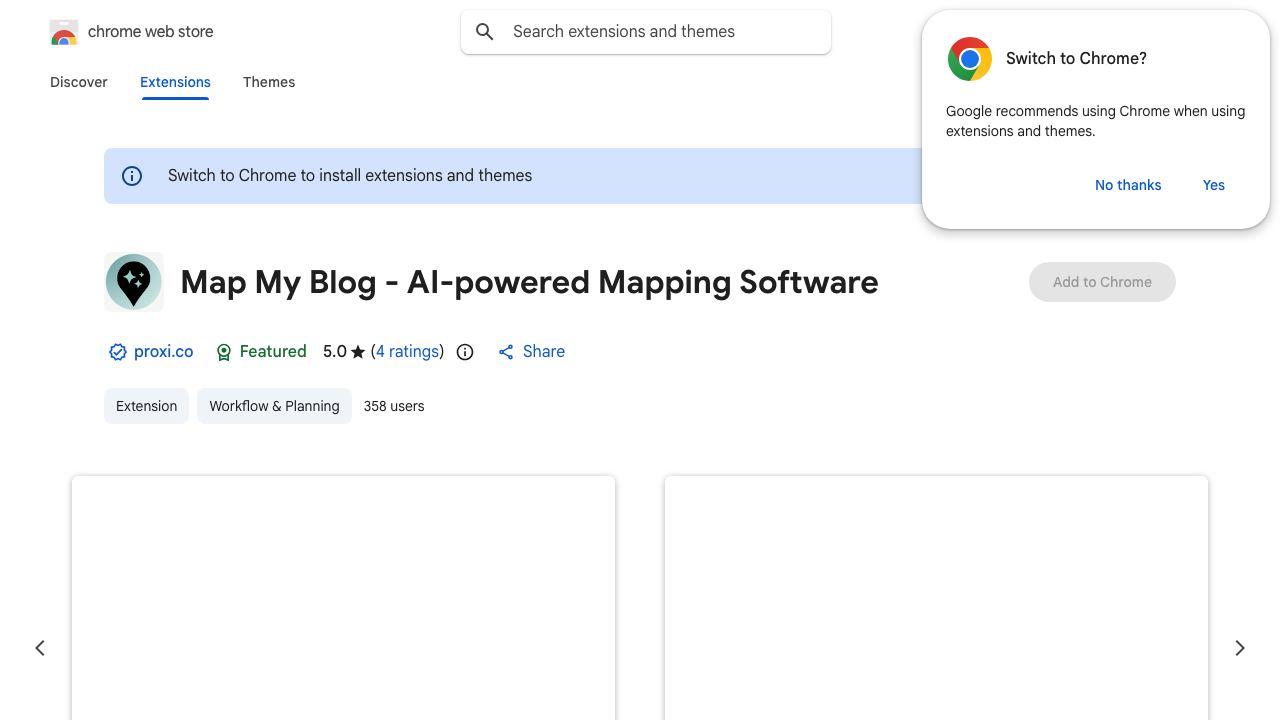1280x720 pixels.
Task: Click the Featured label text
Action: (x=273, y=352)
